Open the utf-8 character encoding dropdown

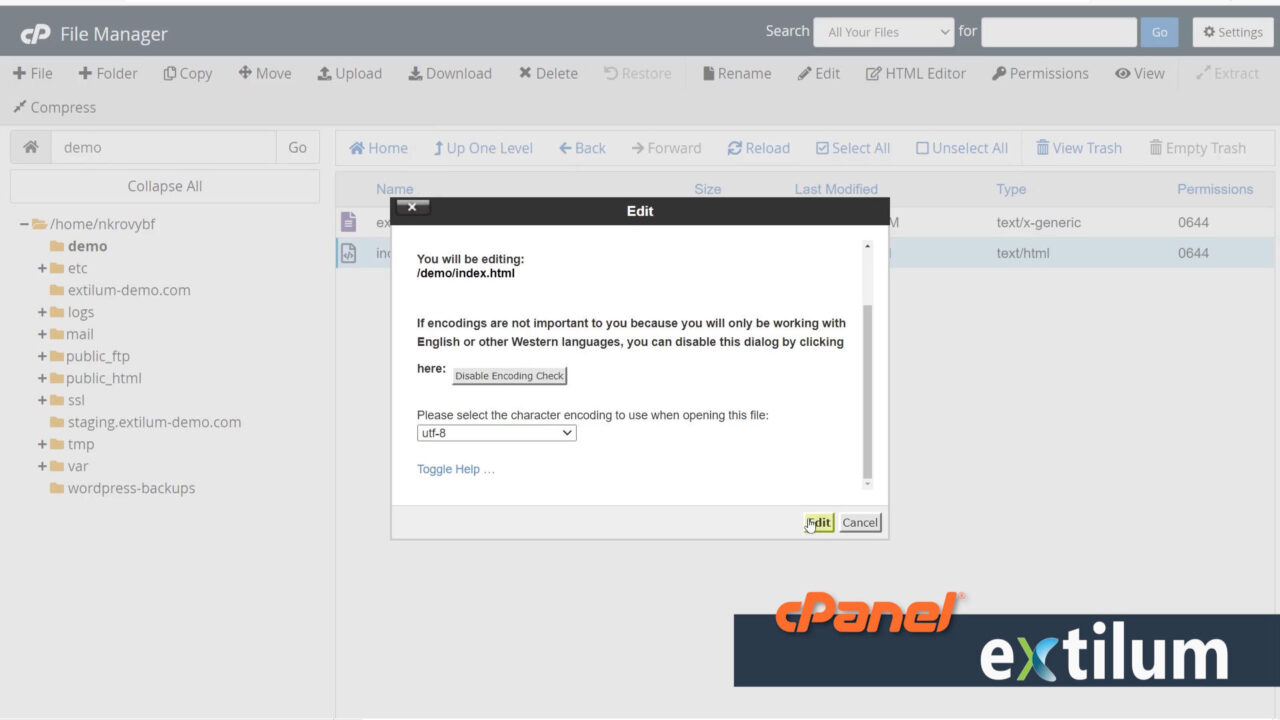pos(496,432)
